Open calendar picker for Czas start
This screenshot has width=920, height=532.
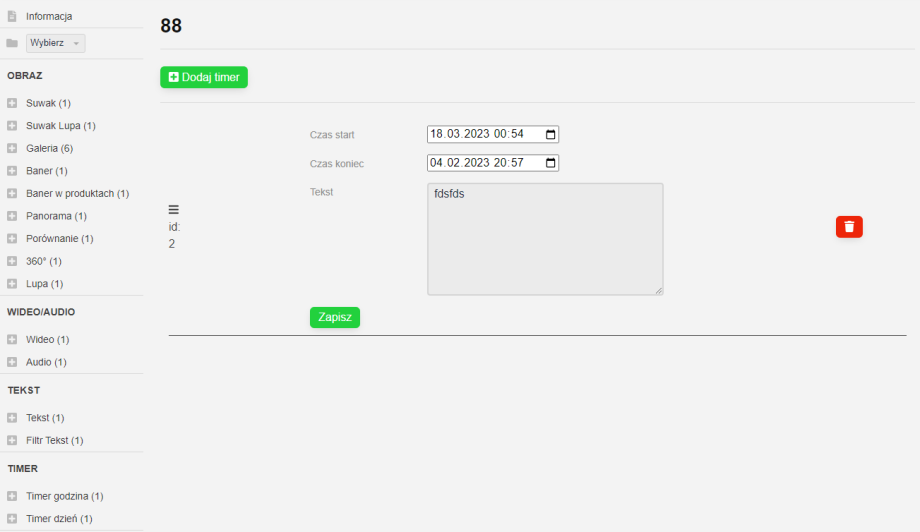tap(550, 134)
